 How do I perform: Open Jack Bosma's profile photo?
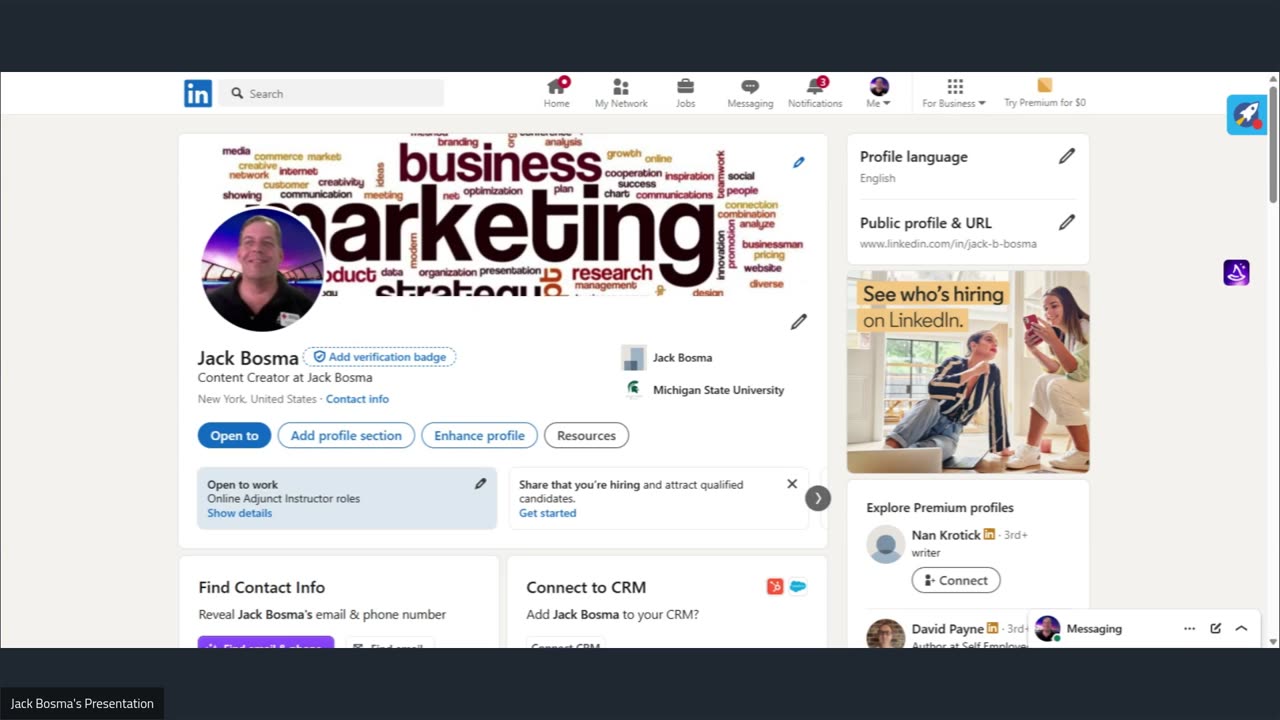pyautogui.click(x=262, y=269)
